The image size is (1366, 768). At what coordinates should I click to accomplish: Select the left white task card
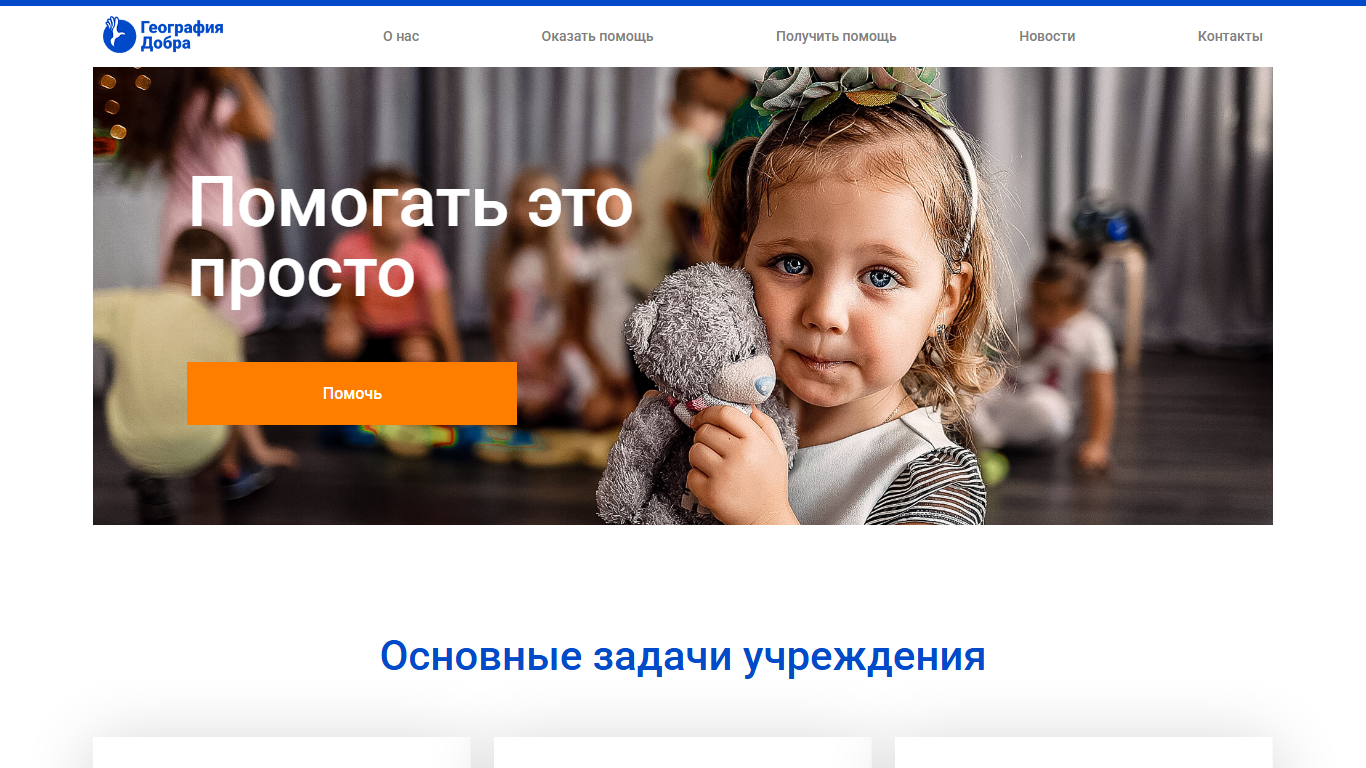[x=282, y=753]
